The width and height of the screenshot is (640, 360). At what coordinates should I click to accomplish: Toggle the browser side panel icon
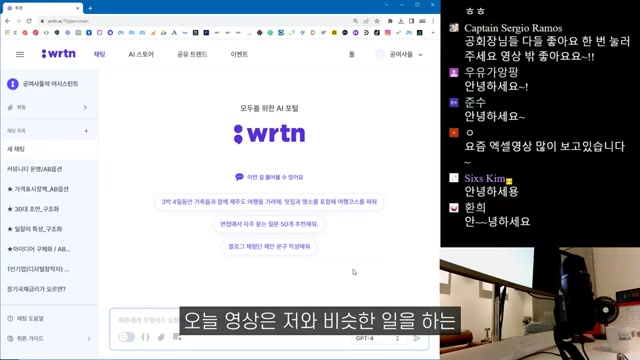tap(411, 21)
